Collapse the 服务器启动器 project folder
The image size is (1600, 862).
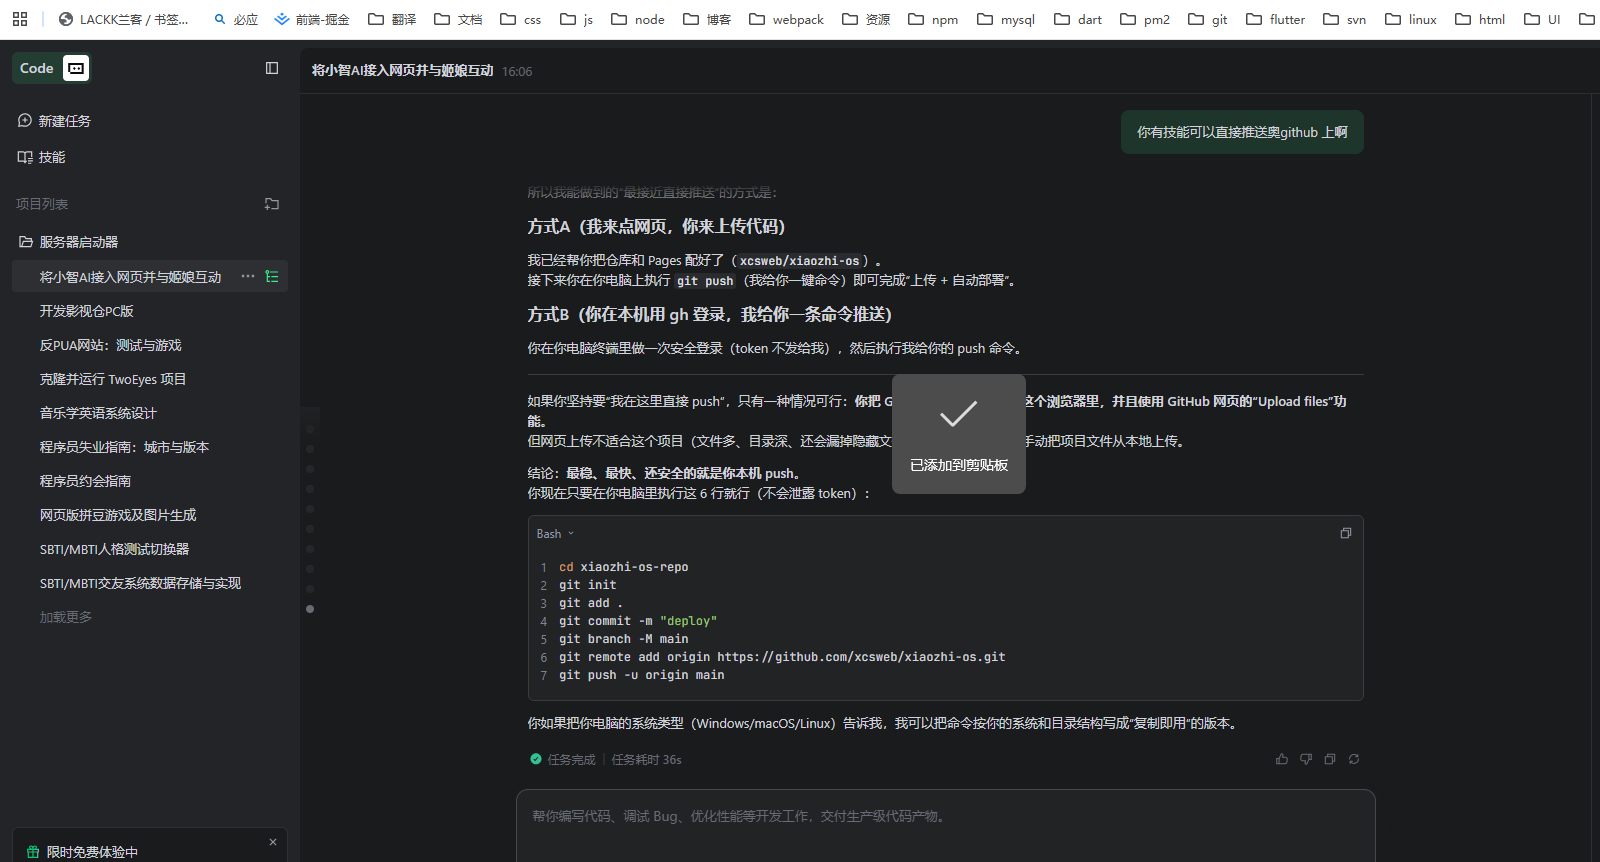click(x=26, y=242)
